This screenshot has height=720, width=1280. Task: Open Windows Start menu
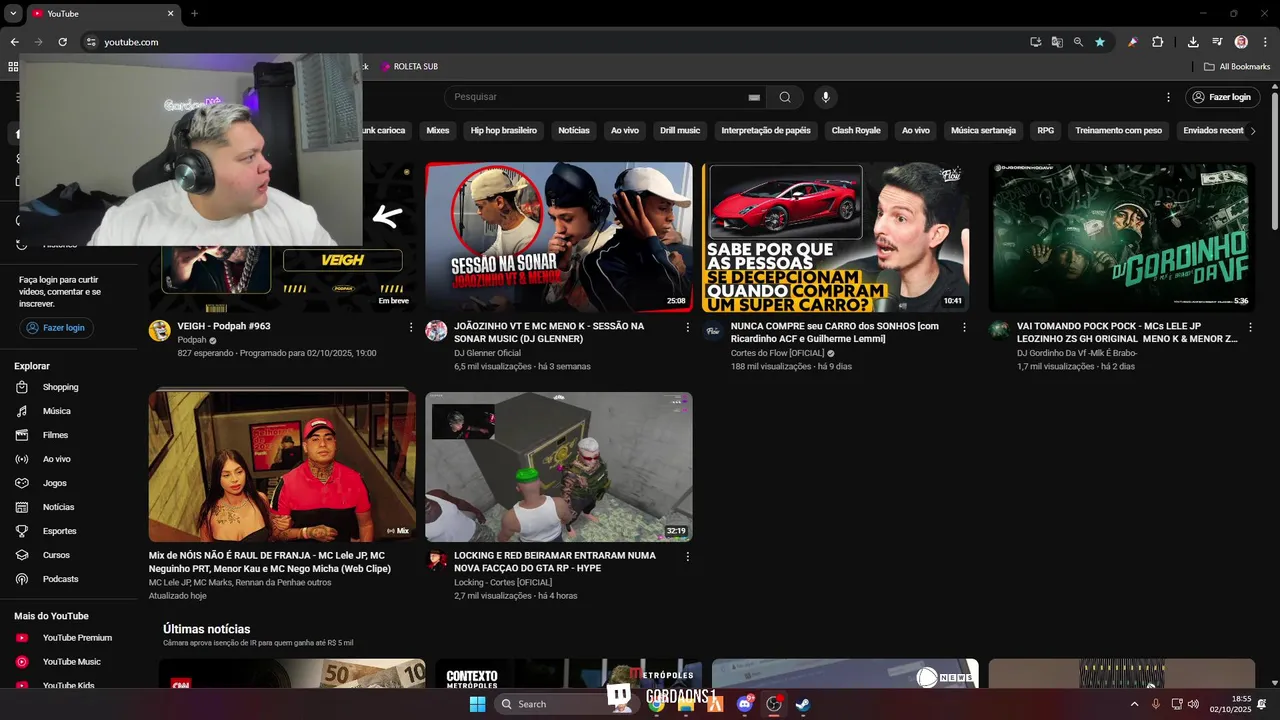pyautogui.click(x=478, y=704)
